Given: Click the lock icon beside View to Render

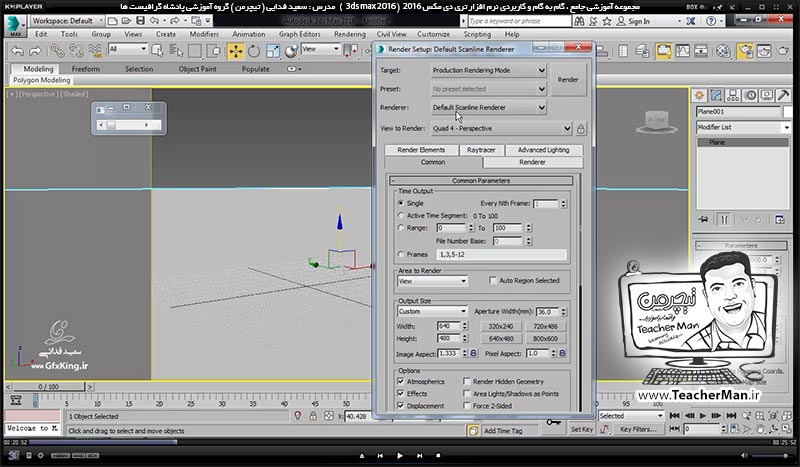Looking at the screenshot, I should pyautogui.click(x=581, y=129).
